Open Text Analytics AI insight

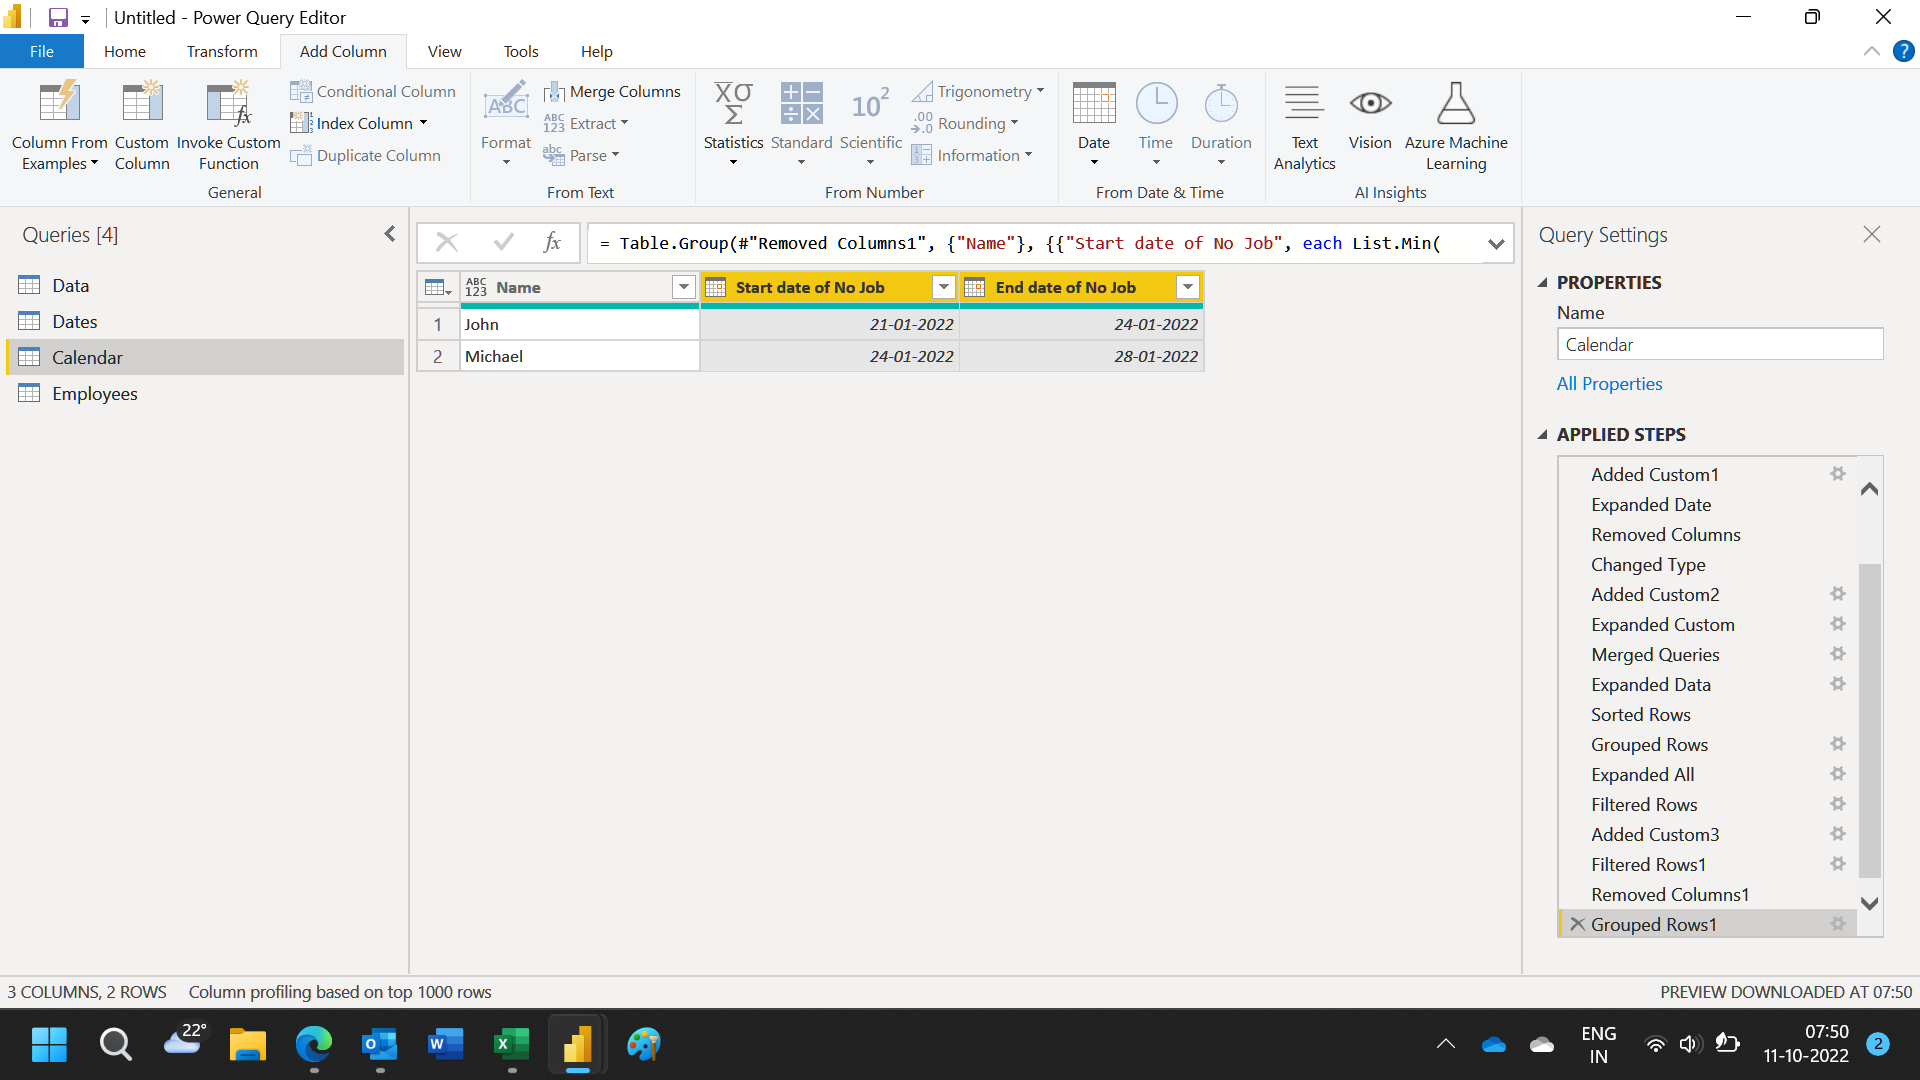click(x=1304, y=125)
